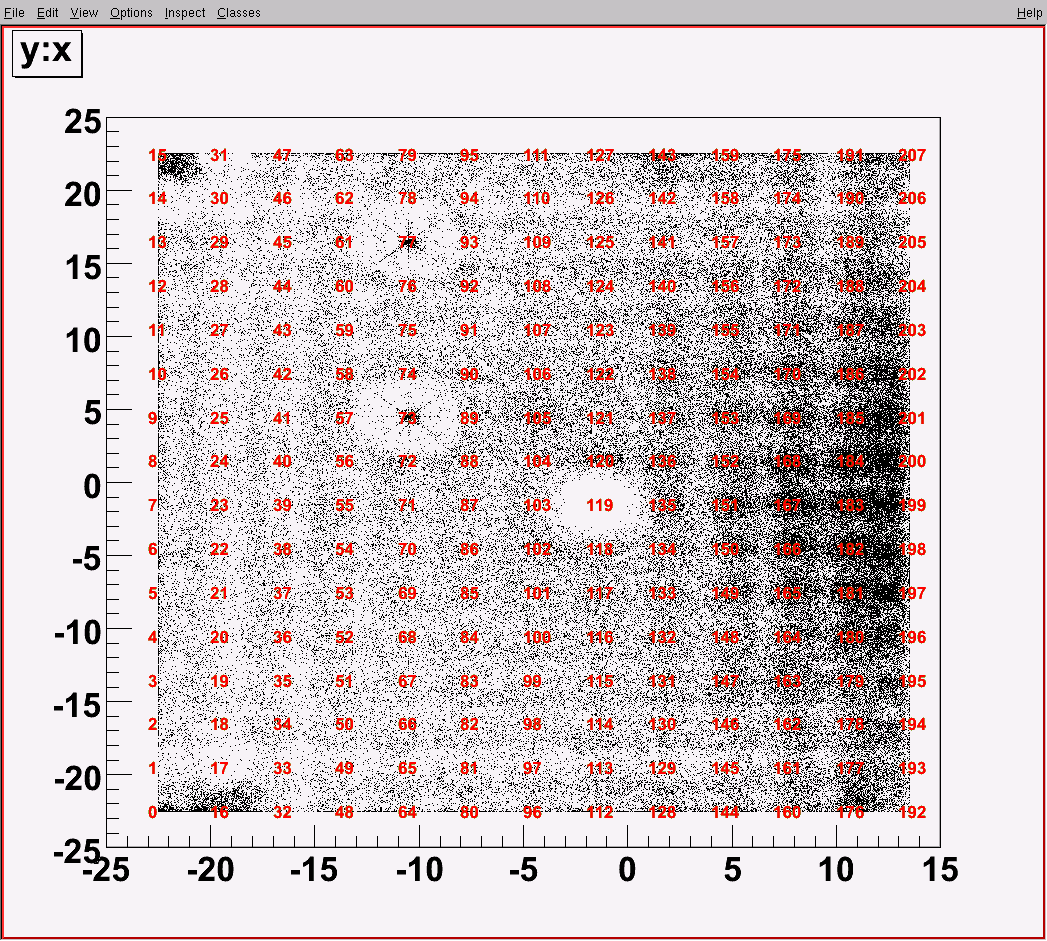
Task: Click the red label 87
Action: coord(469,506)
